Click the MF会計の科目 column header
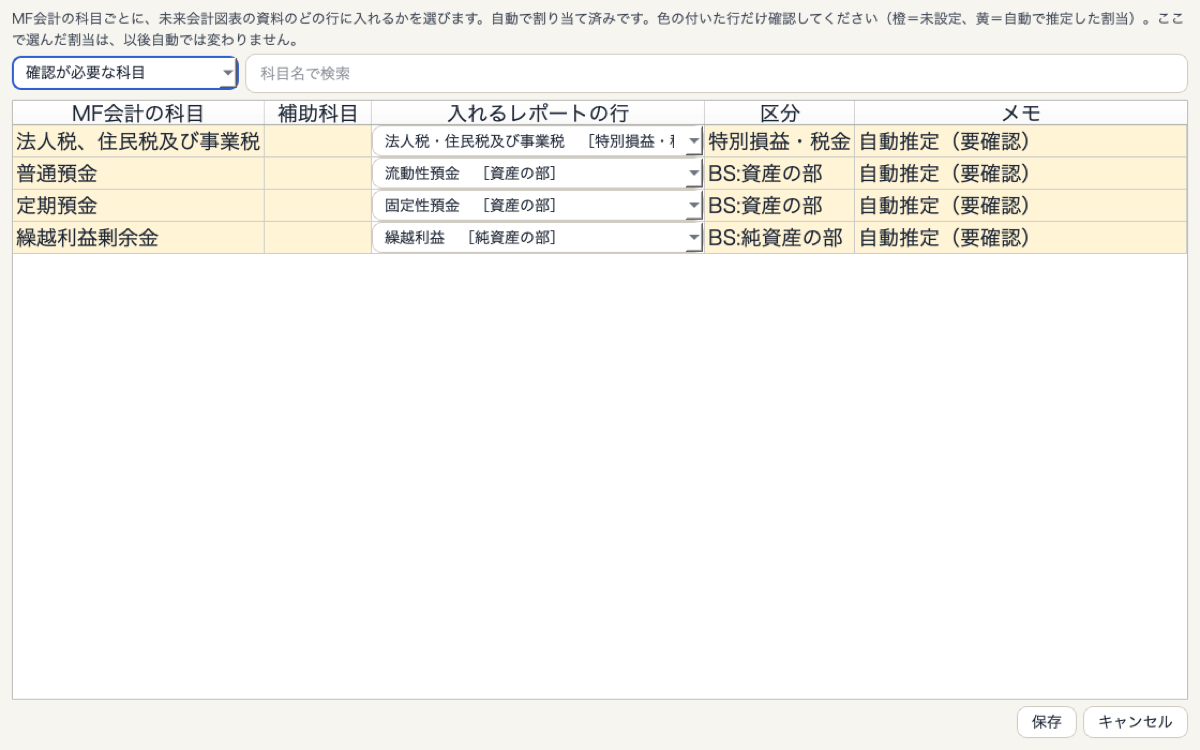The width and height of the screenshot is (1200, 750). click(x=138, y=113)
